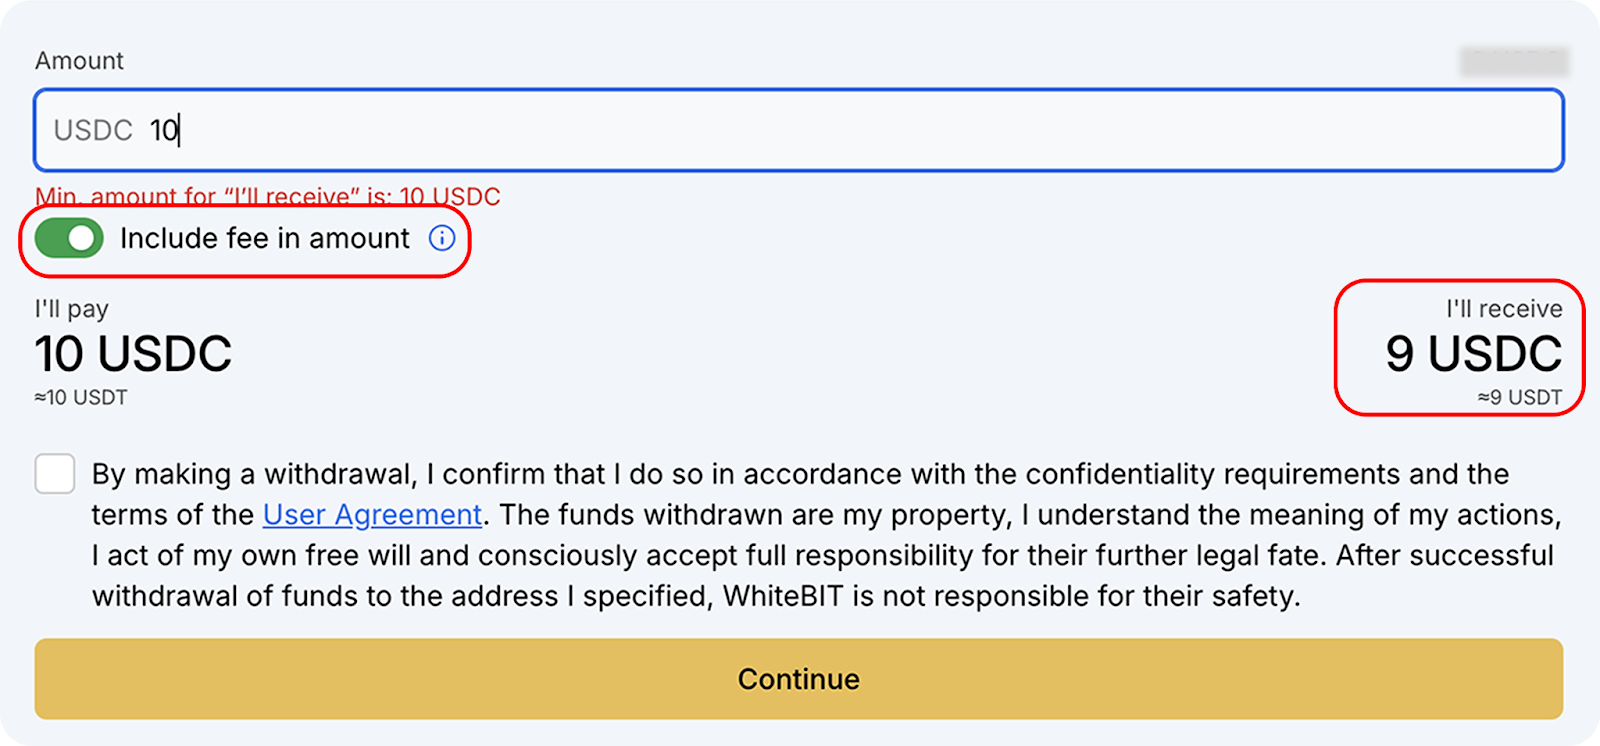
Task: Click the 'By making a withdrawal' sentence start
Action: (250, 474)
